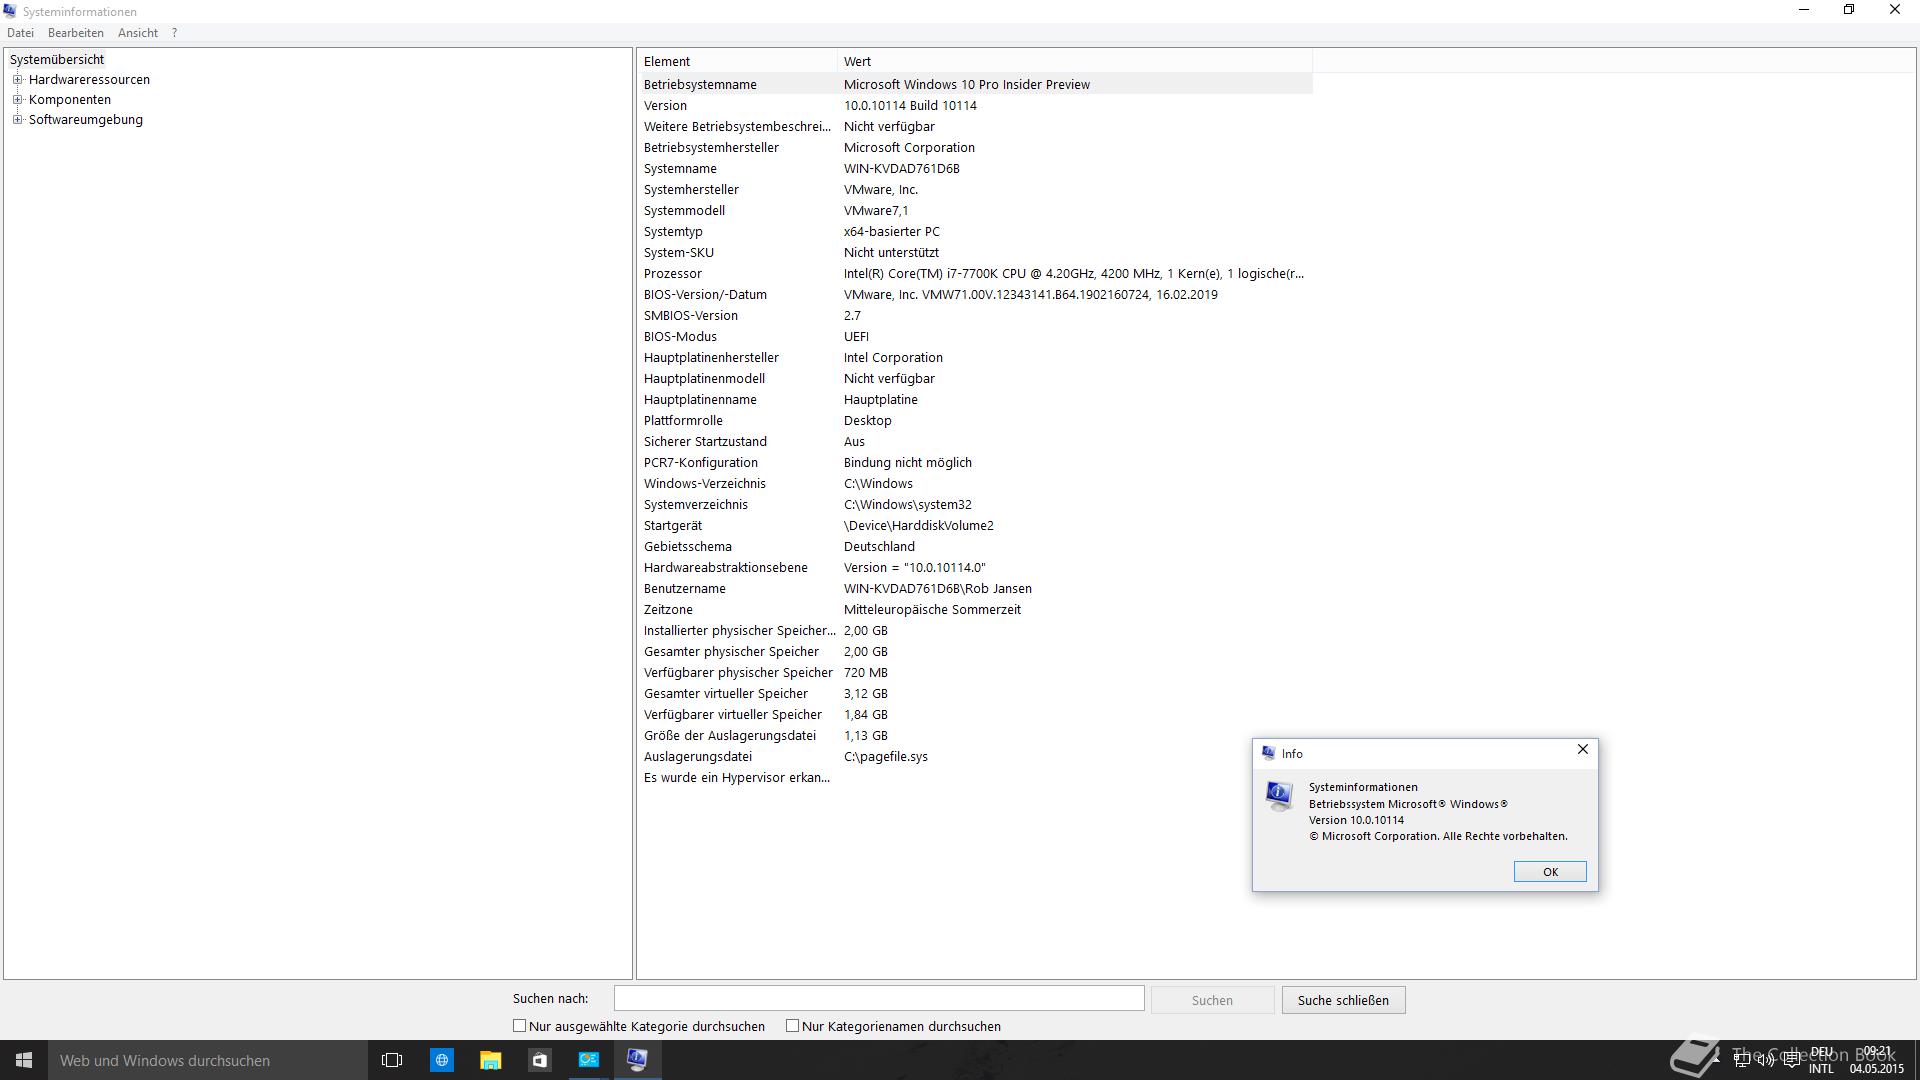Close the Info dialog with X
Image resolution: width=1920 pixels, height=1080 pixels.
(x=1582, y=749)
